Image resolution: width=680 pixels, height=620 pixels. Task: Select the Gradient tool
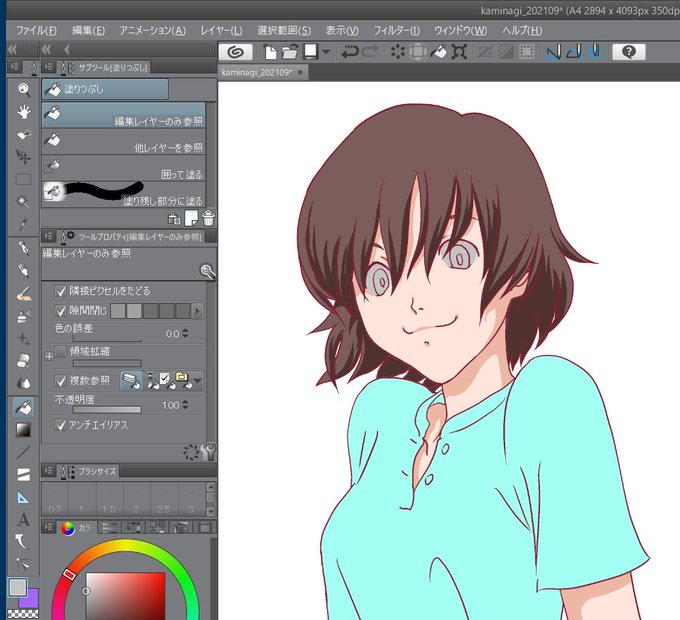23,430
